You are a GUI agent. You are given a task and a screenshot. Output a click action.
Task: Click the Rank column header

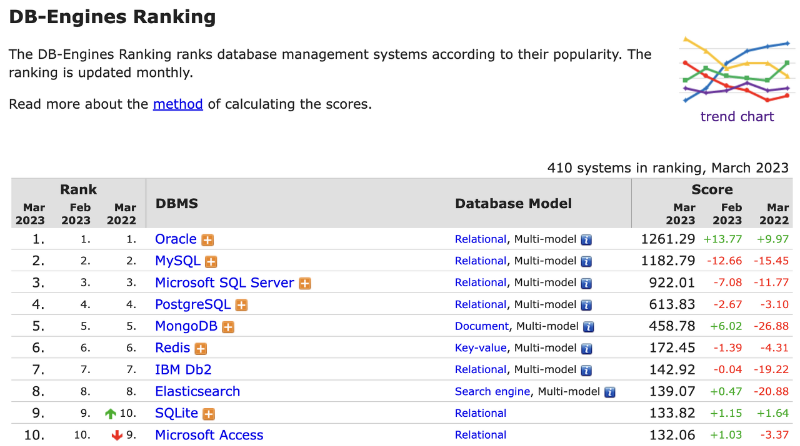pyautogui.click(x=78, y=189)
